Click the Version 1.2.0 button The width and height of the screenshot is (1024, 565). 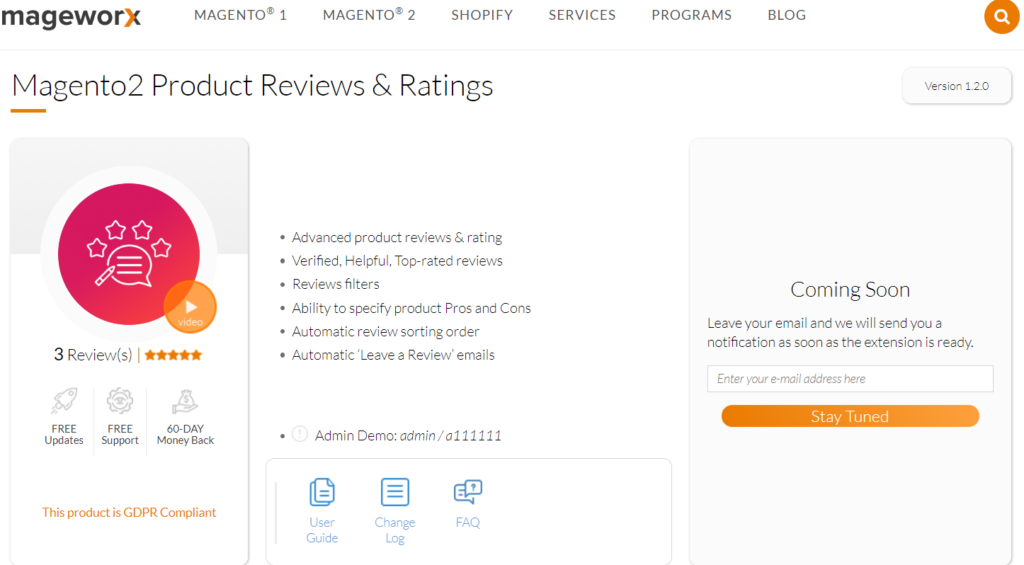tap(956, 86)
